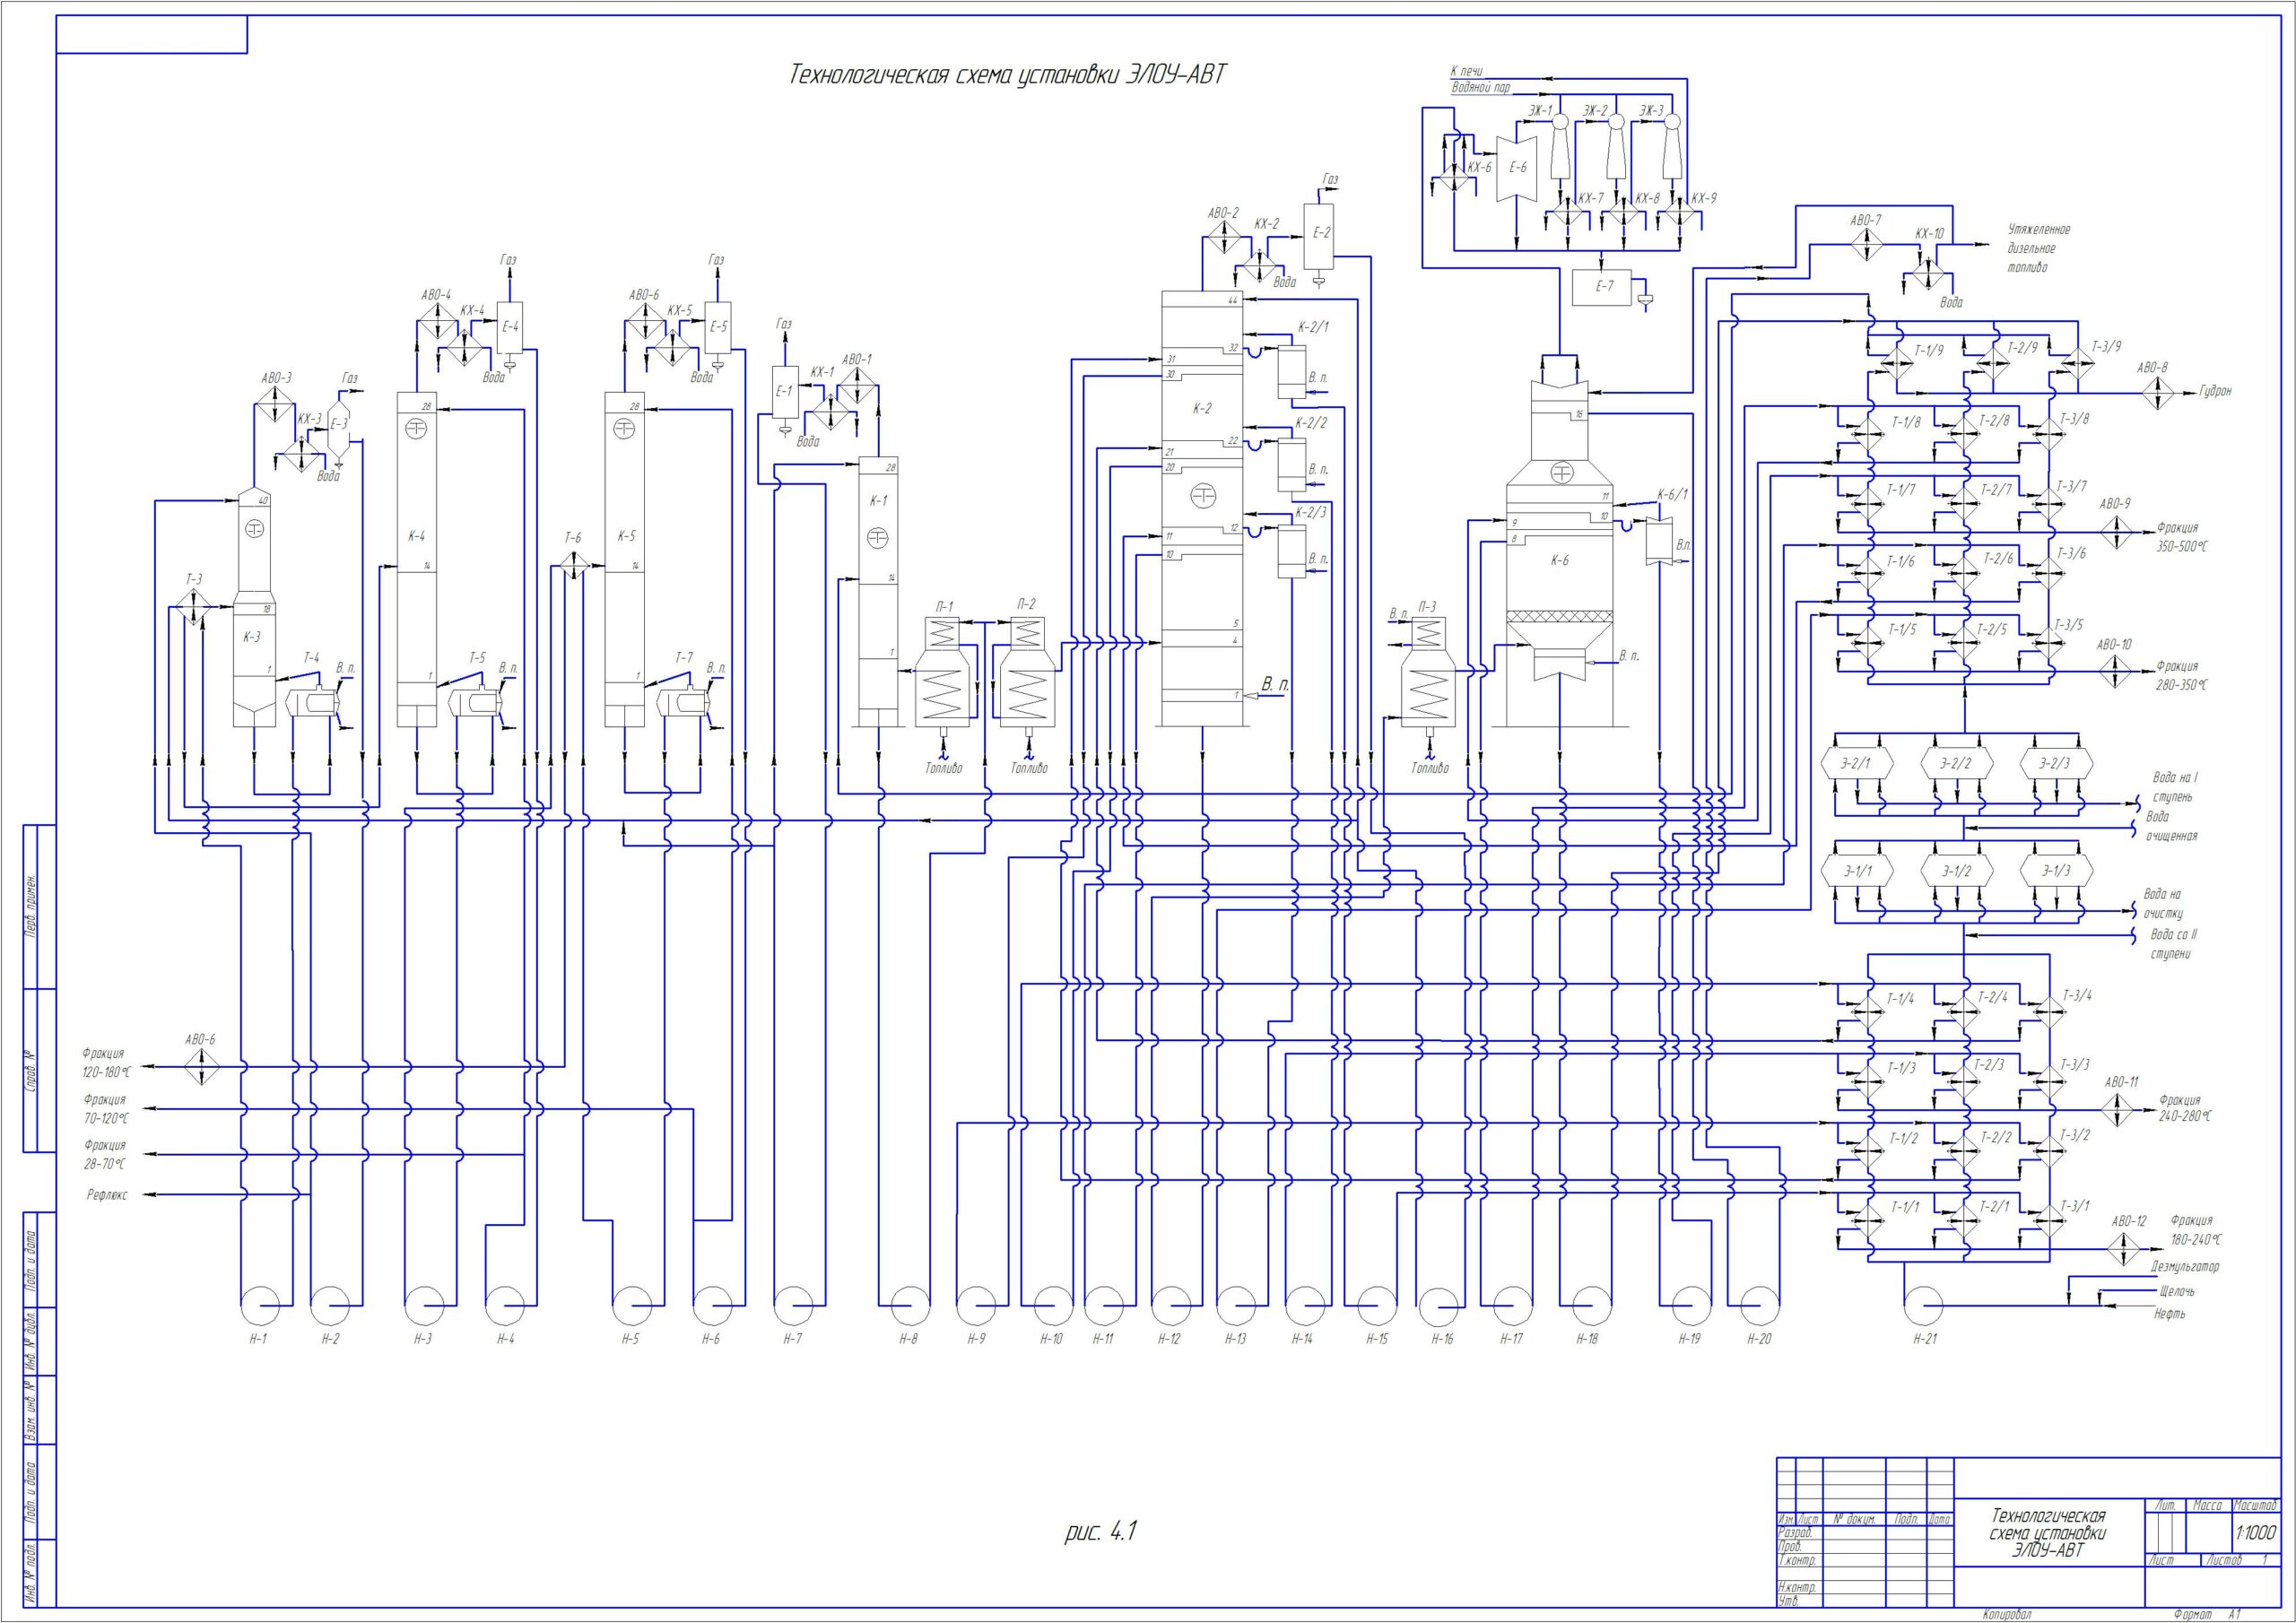This screenshot has height=1623, width=2296.
Task: Click the 'Рефлюкс' output label
Action: (107, 1195)
